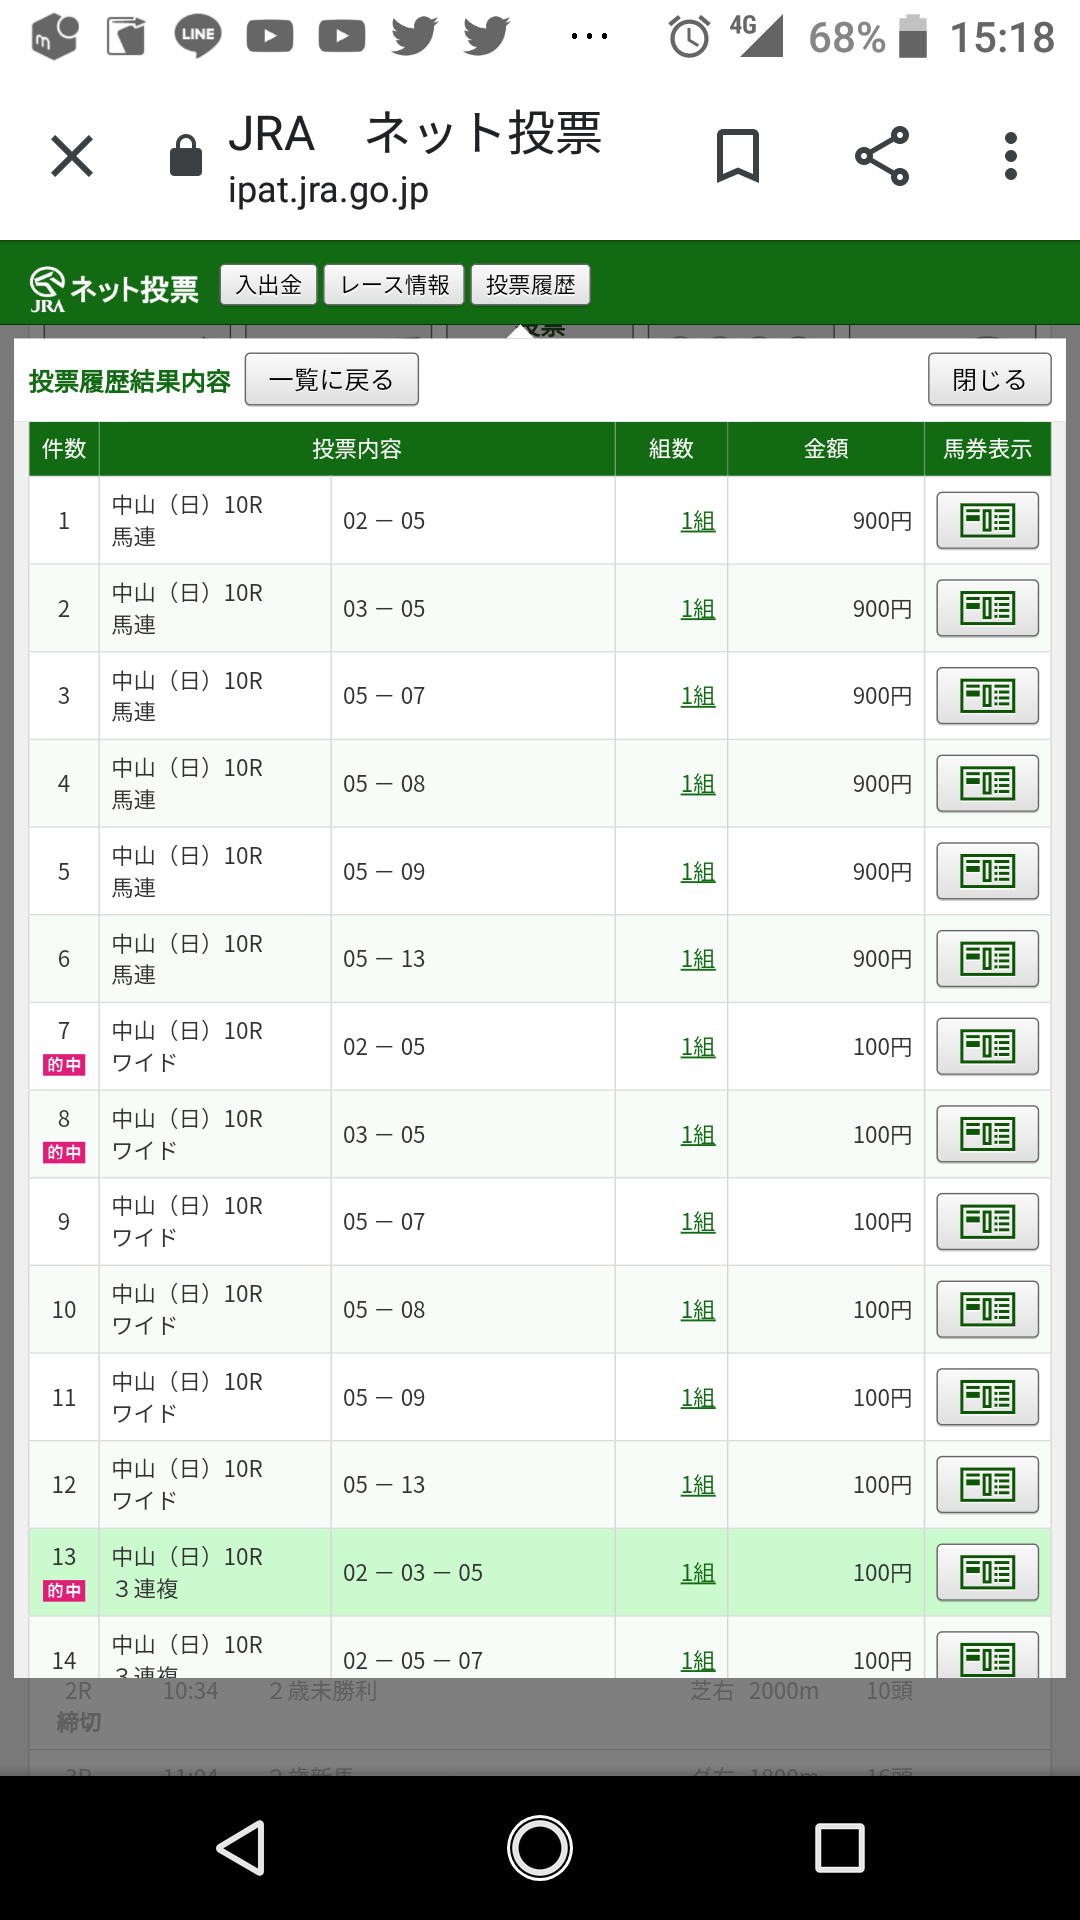The image size is (1080, 1920).
Task: Close the browser tab with X icon
Action: pyautogui.click(x=72, y=156)
